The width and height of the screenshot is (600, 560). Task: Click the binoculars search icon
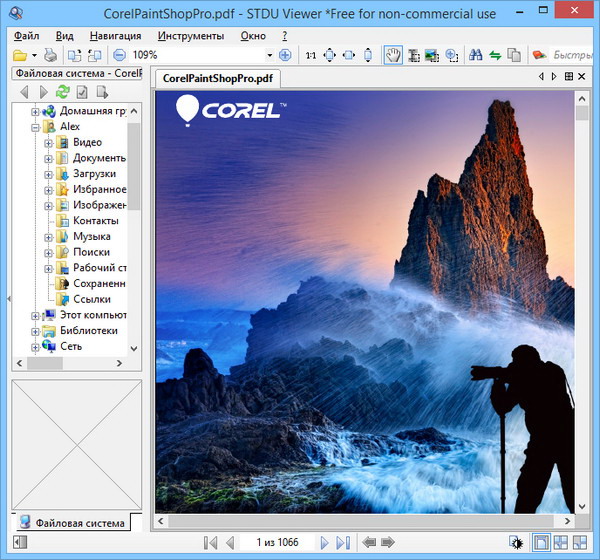click(x=476, y=55)
